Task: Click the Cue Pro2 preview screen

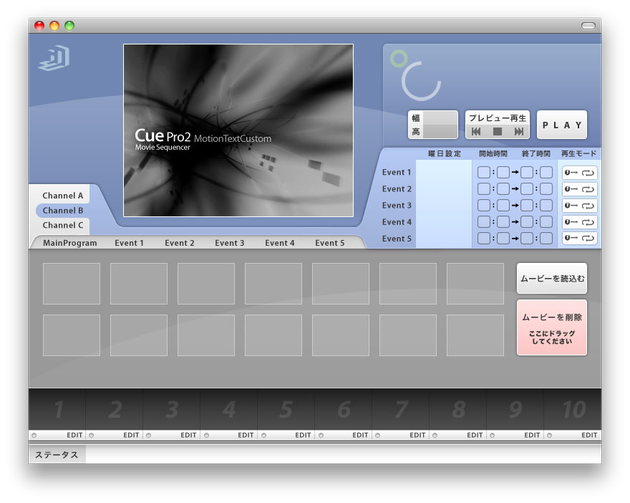Action: click(239, 131)
